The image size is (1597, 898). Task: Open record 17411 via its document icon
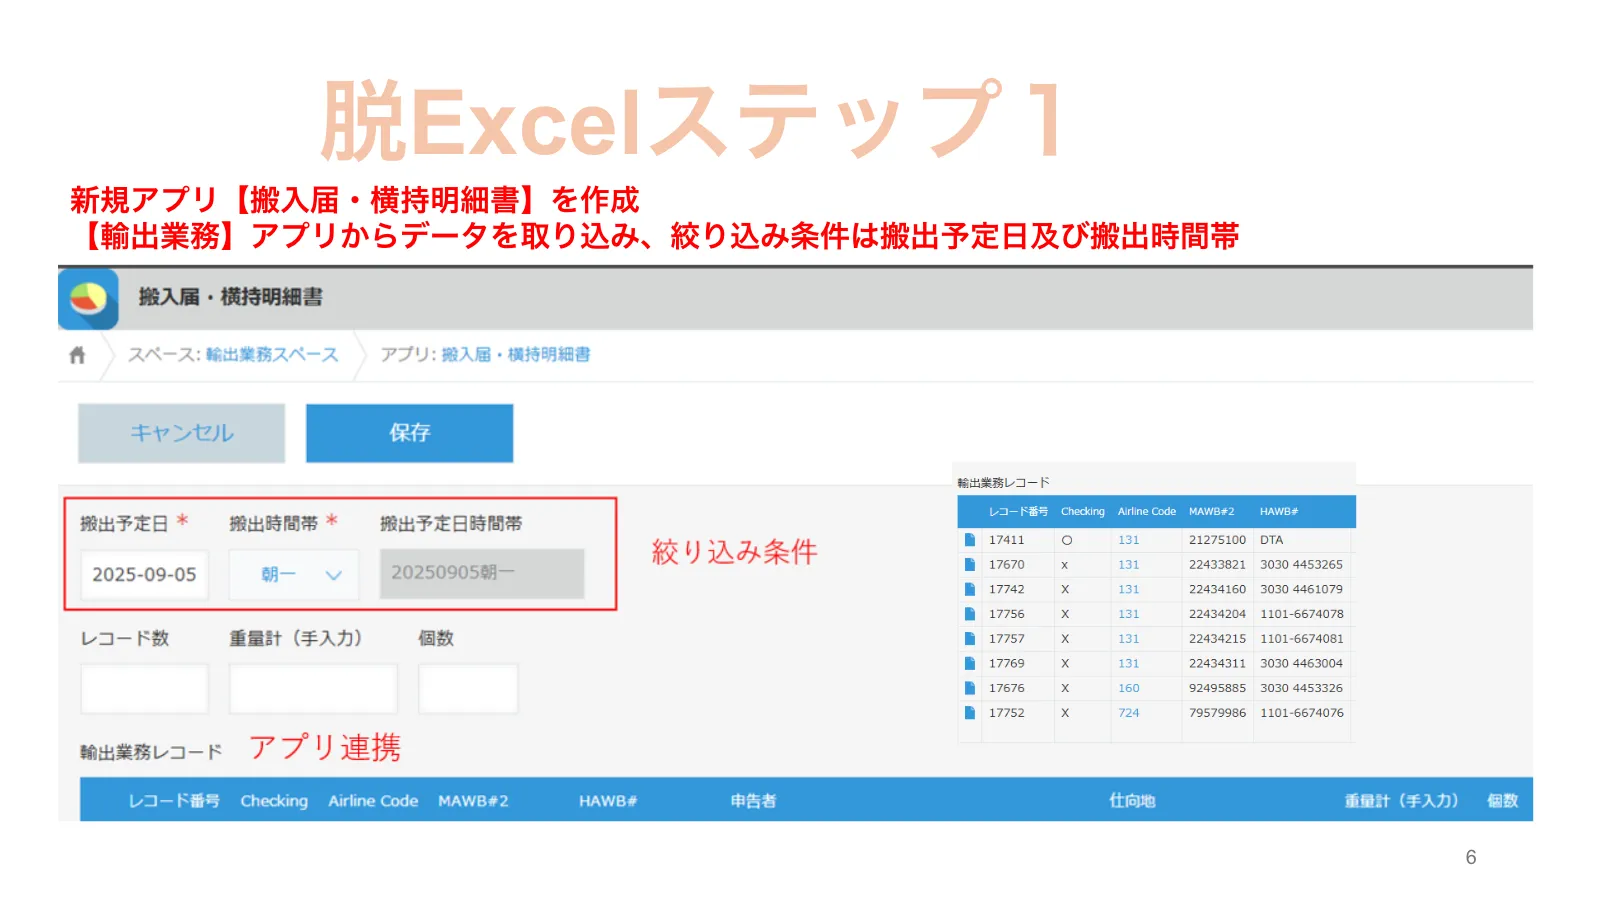pyautogui.click(x=969, y=540)
